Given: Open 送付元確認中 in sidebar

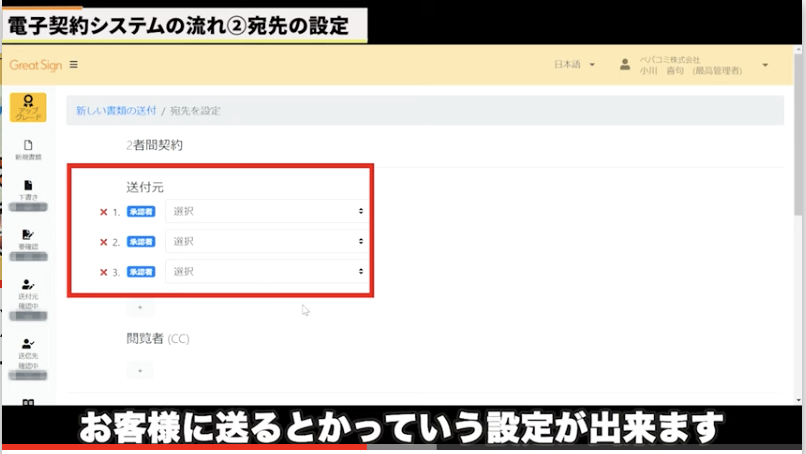Looking at the screenshot, I should (28, 289).
